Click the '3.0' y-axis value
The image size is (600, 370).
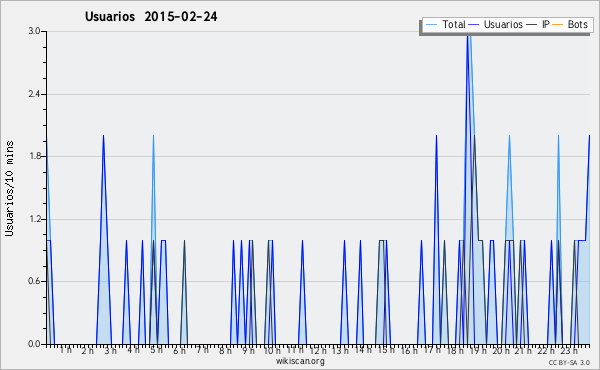pos(34,31)
